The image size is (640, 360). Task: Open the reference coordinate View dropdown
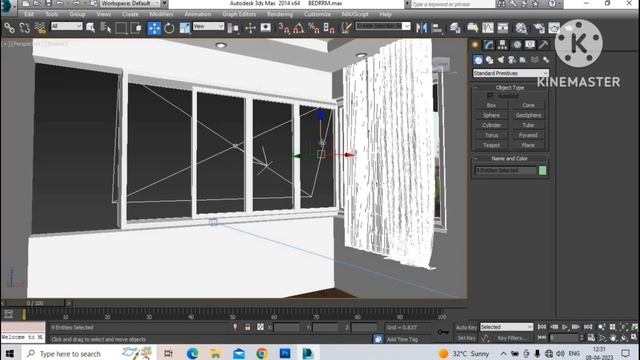208,26
